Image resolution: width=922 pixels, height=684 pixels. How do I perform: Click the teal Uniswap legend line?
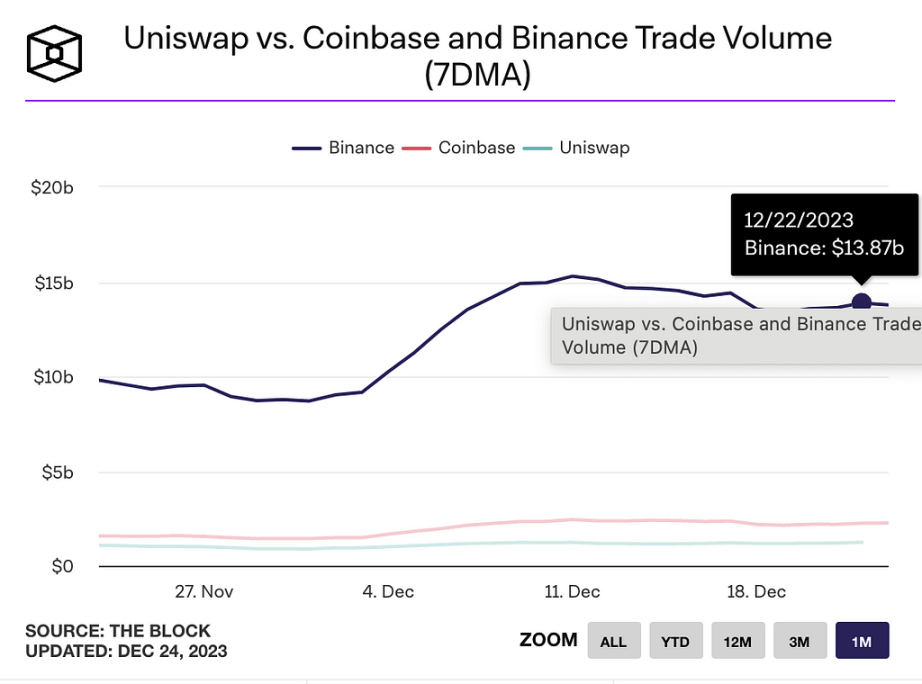coord(537,148)
